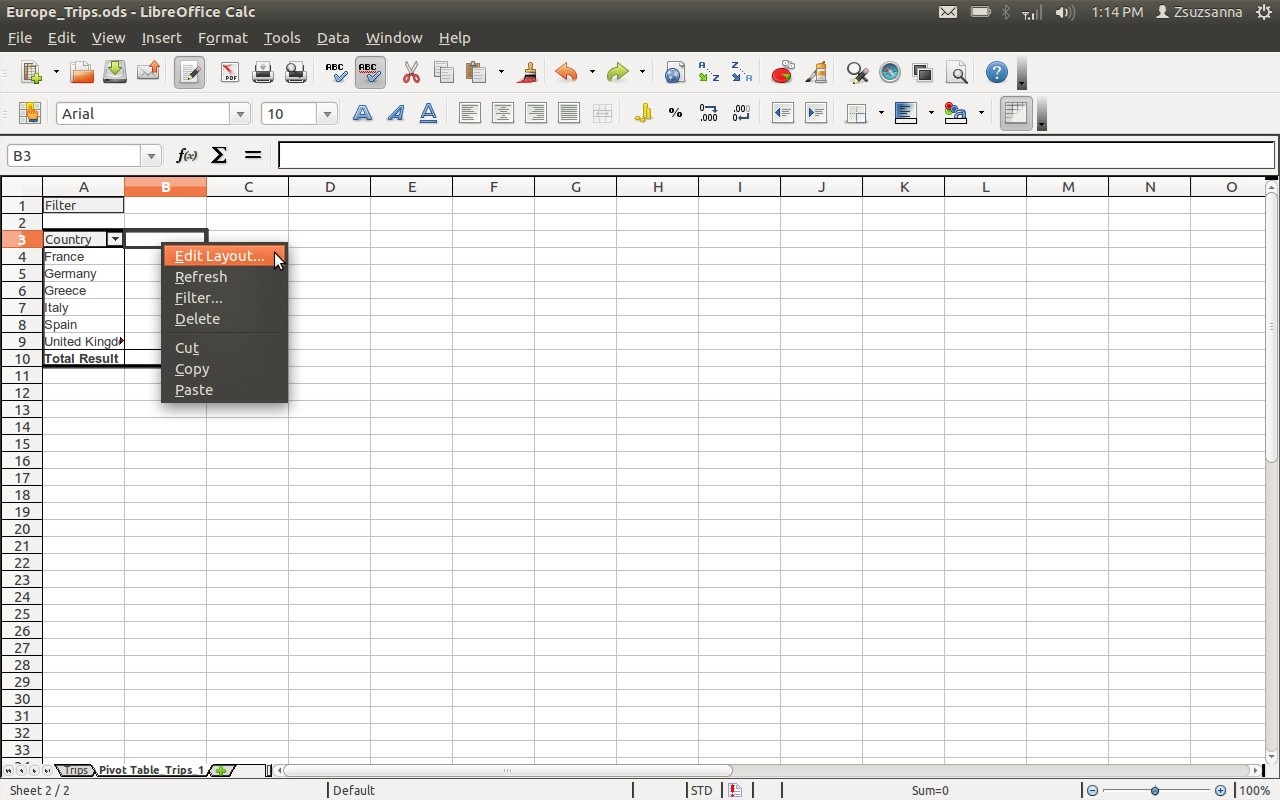Open the Gallery icon
The height and width of the screenshot is (800, 1280).
pos(923,73)
